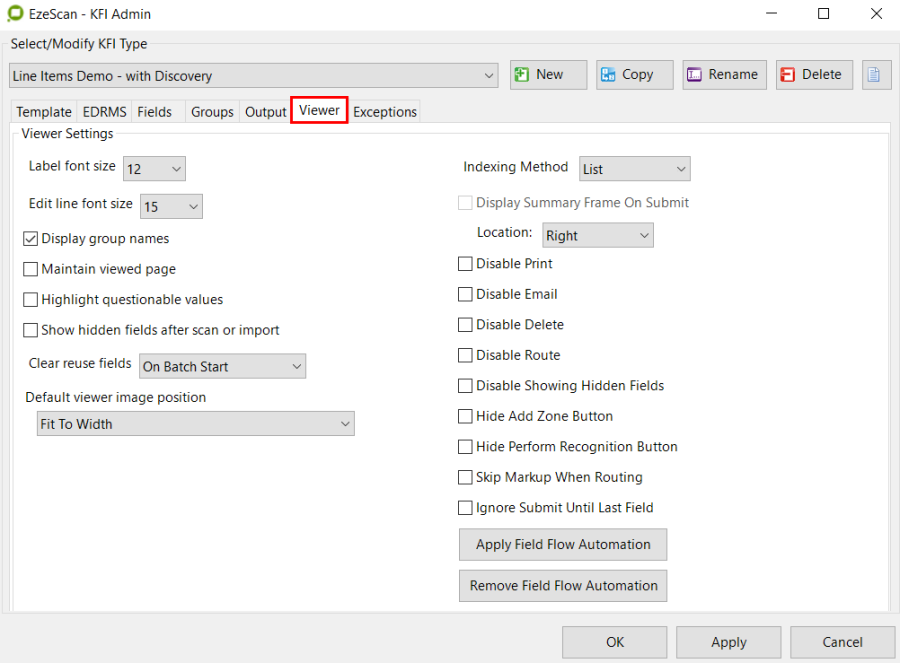Uncheck Display group names checkbox

coord(31,239)
